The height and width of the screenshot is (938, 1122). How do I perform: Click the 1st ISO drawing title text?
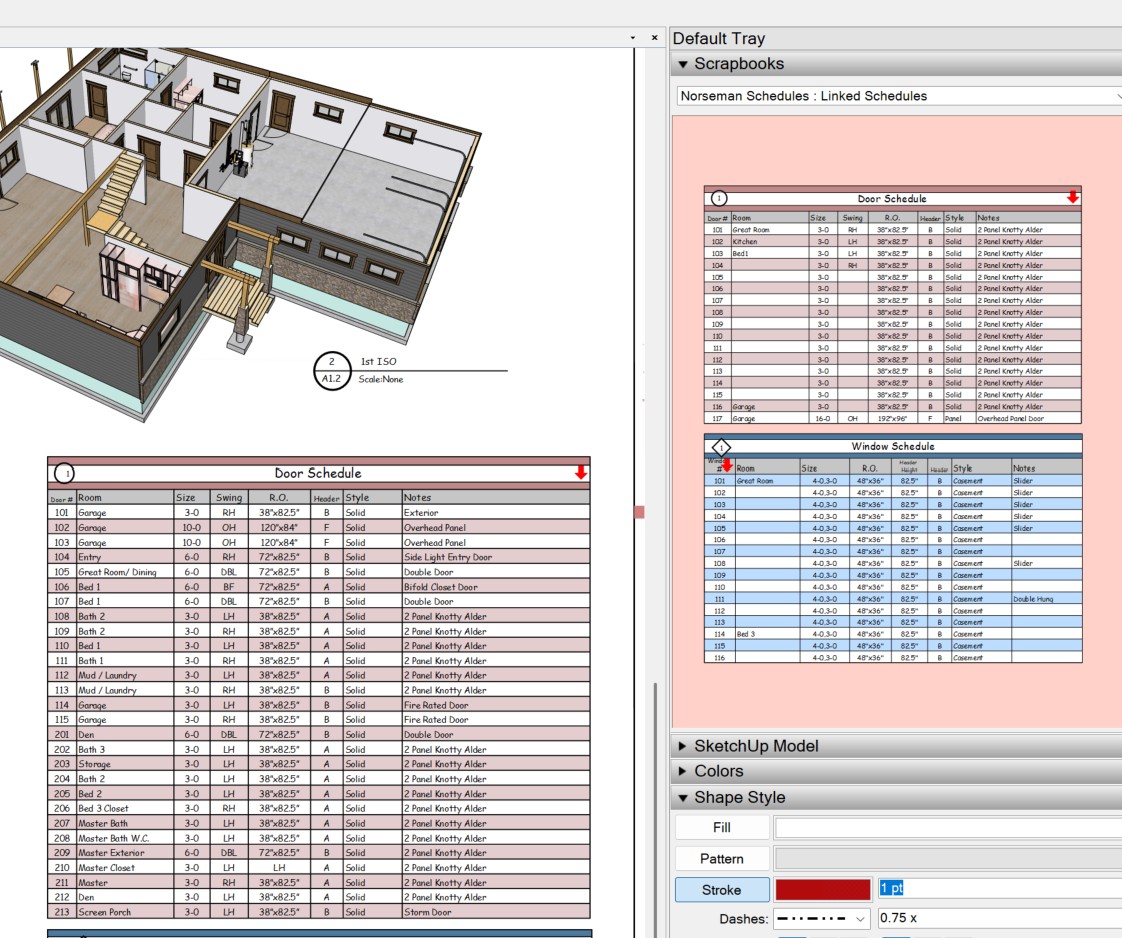click(x=378, y=361)
